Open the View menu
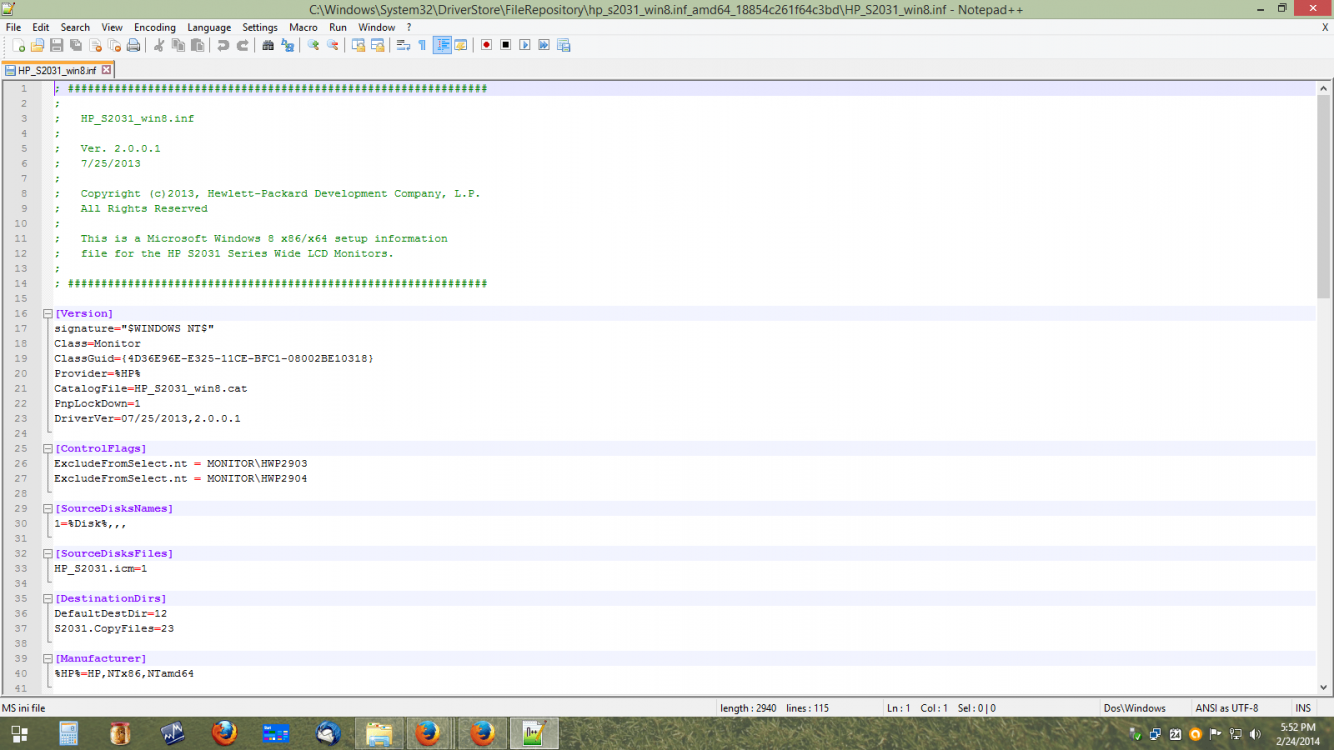This screenshot has width=1334, height=750. [112, 27]
